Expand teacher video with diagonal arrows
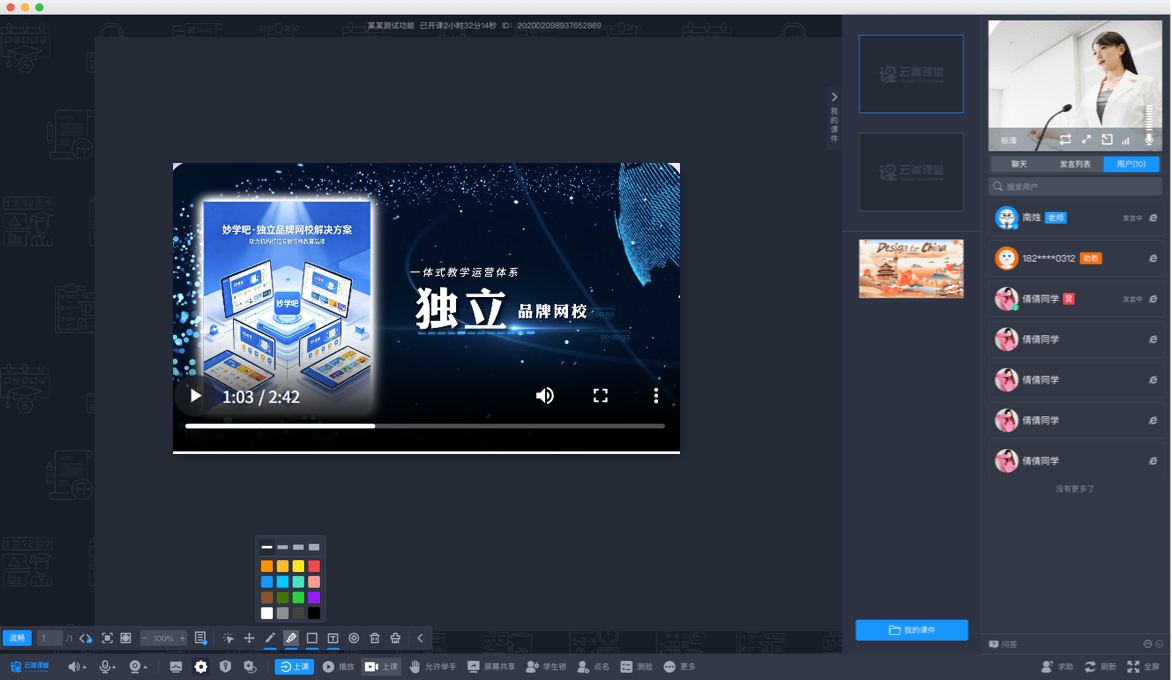This screenshot has width=1172, height=680. click(x=1086, y=140)
